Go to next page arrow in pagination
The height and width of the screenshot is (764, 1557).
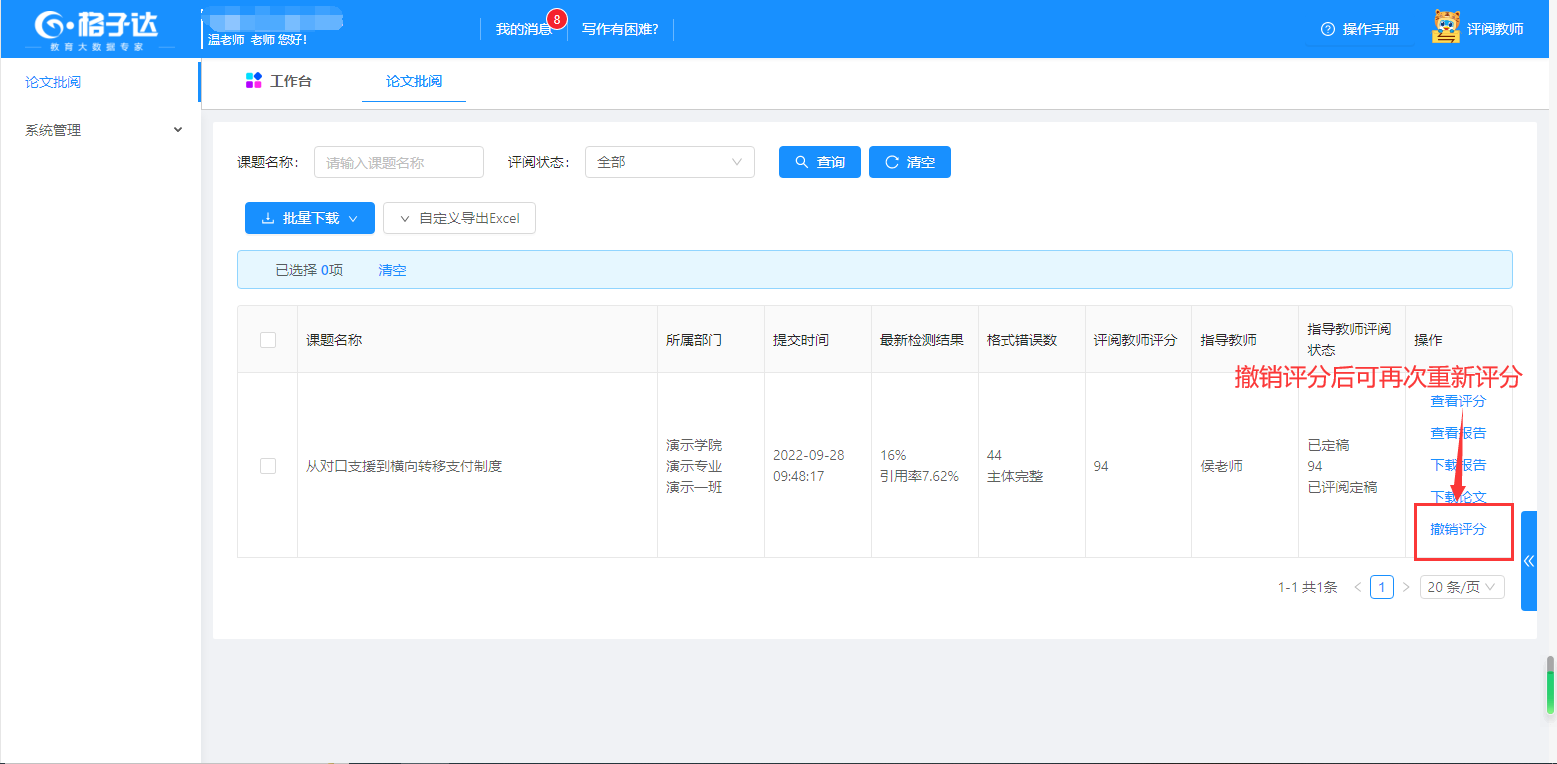coord(1406,587)
